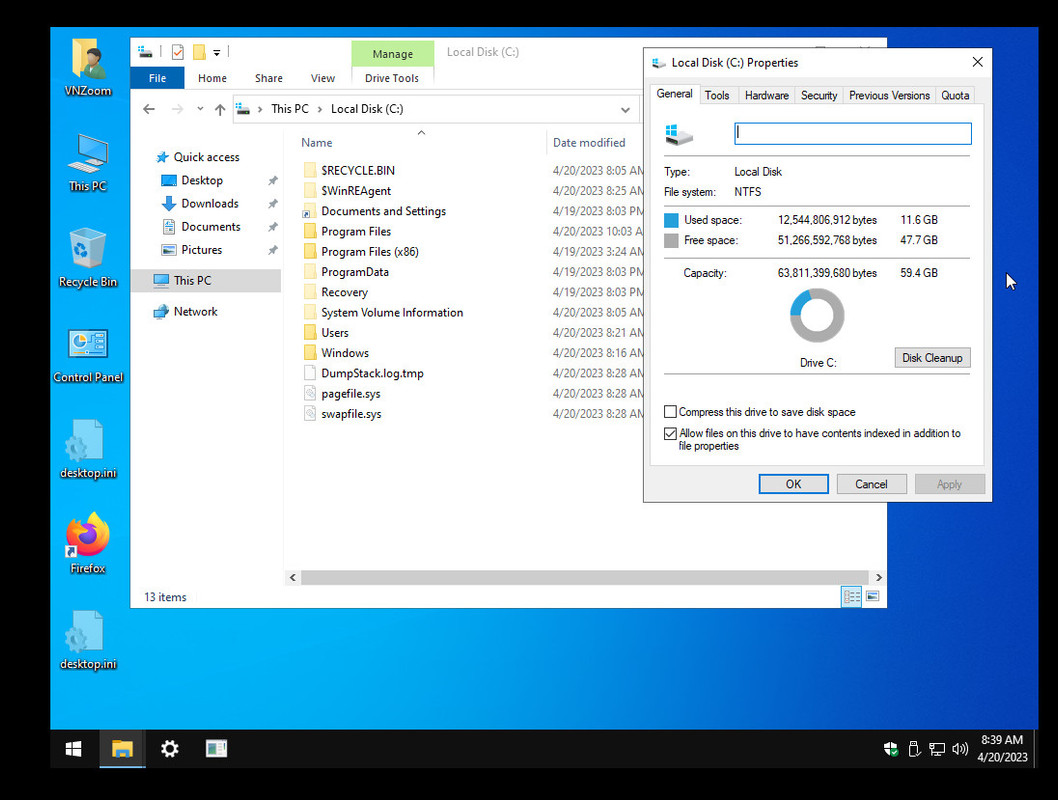Open the File ribbon tab
Screen dimensions: 1058x800
(157, 78)
